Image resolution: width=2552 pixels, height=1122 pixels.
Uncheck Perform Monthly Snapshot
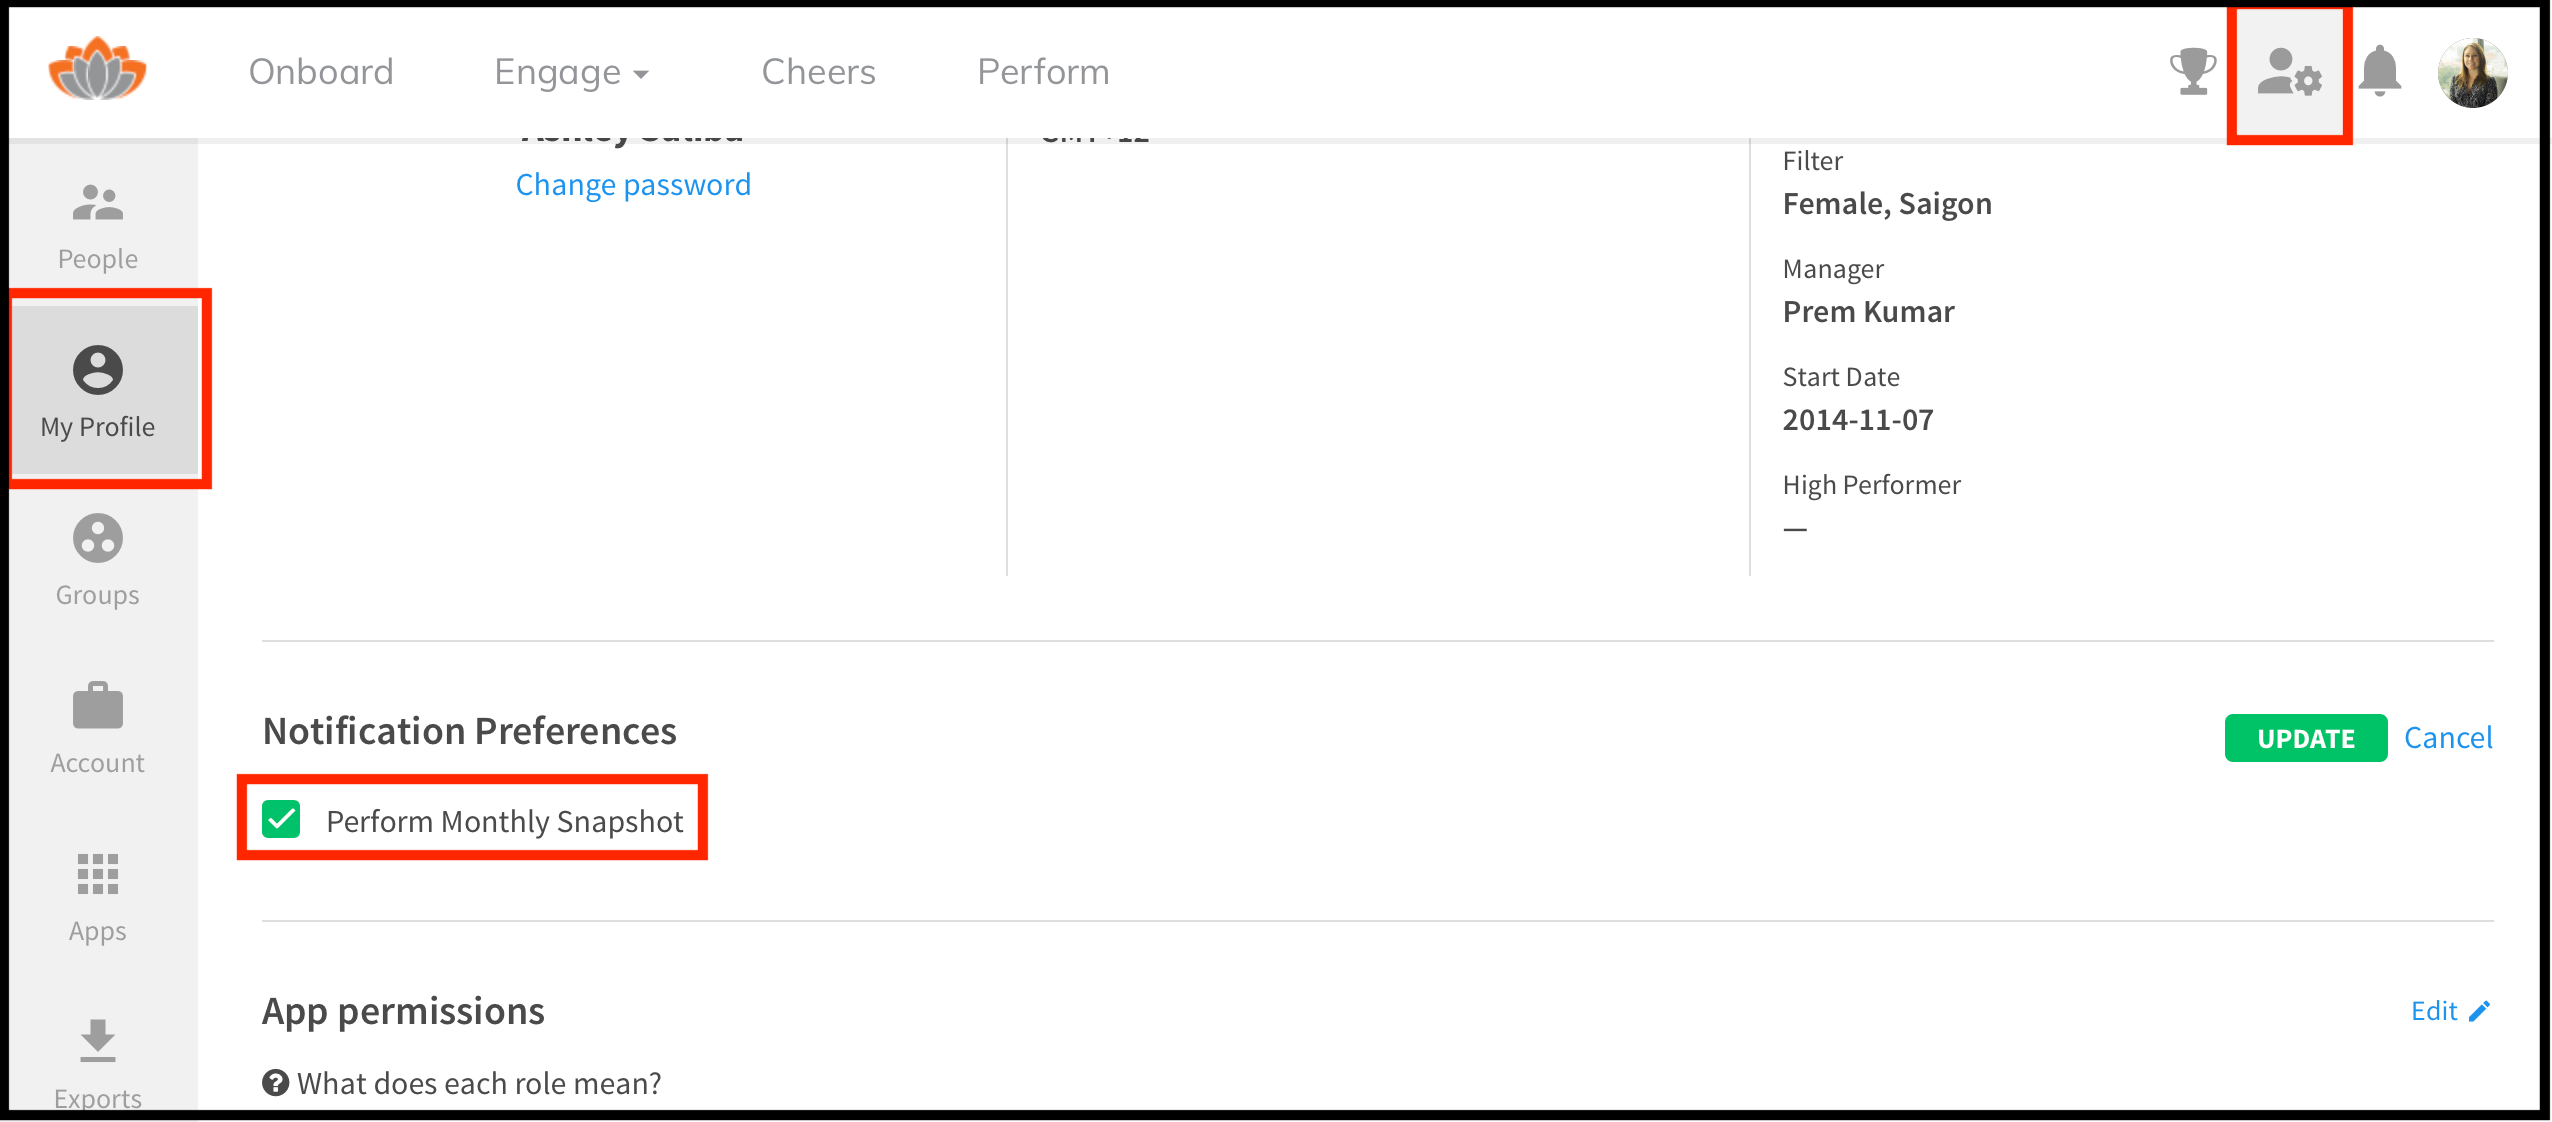pyautogui.click(x=282, y=819)
